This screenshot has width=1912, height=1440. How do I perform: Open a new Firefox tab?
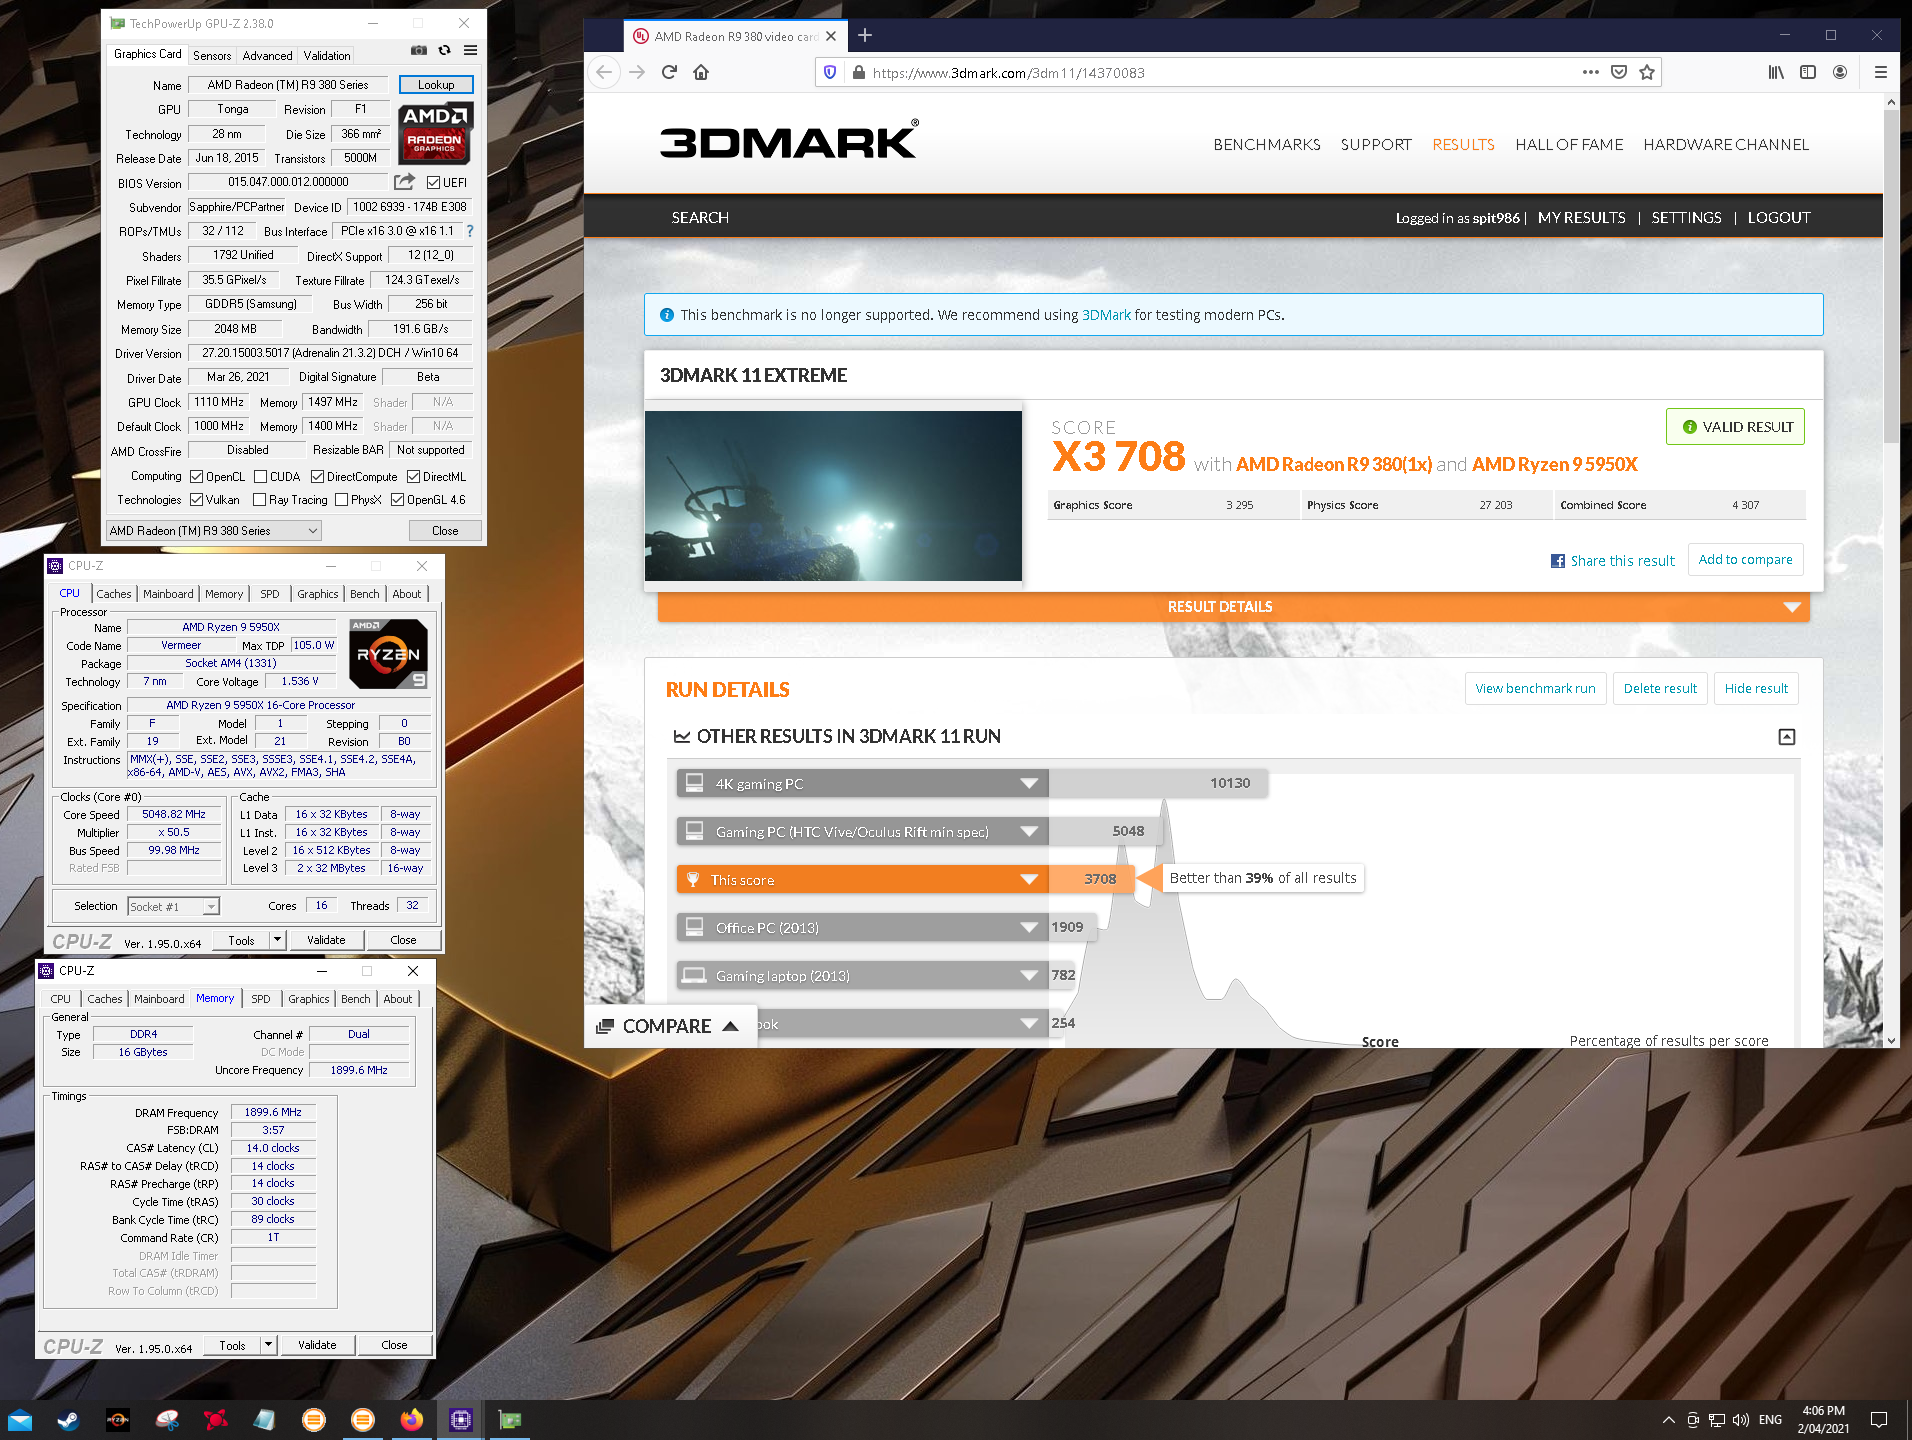click(865, 36)
